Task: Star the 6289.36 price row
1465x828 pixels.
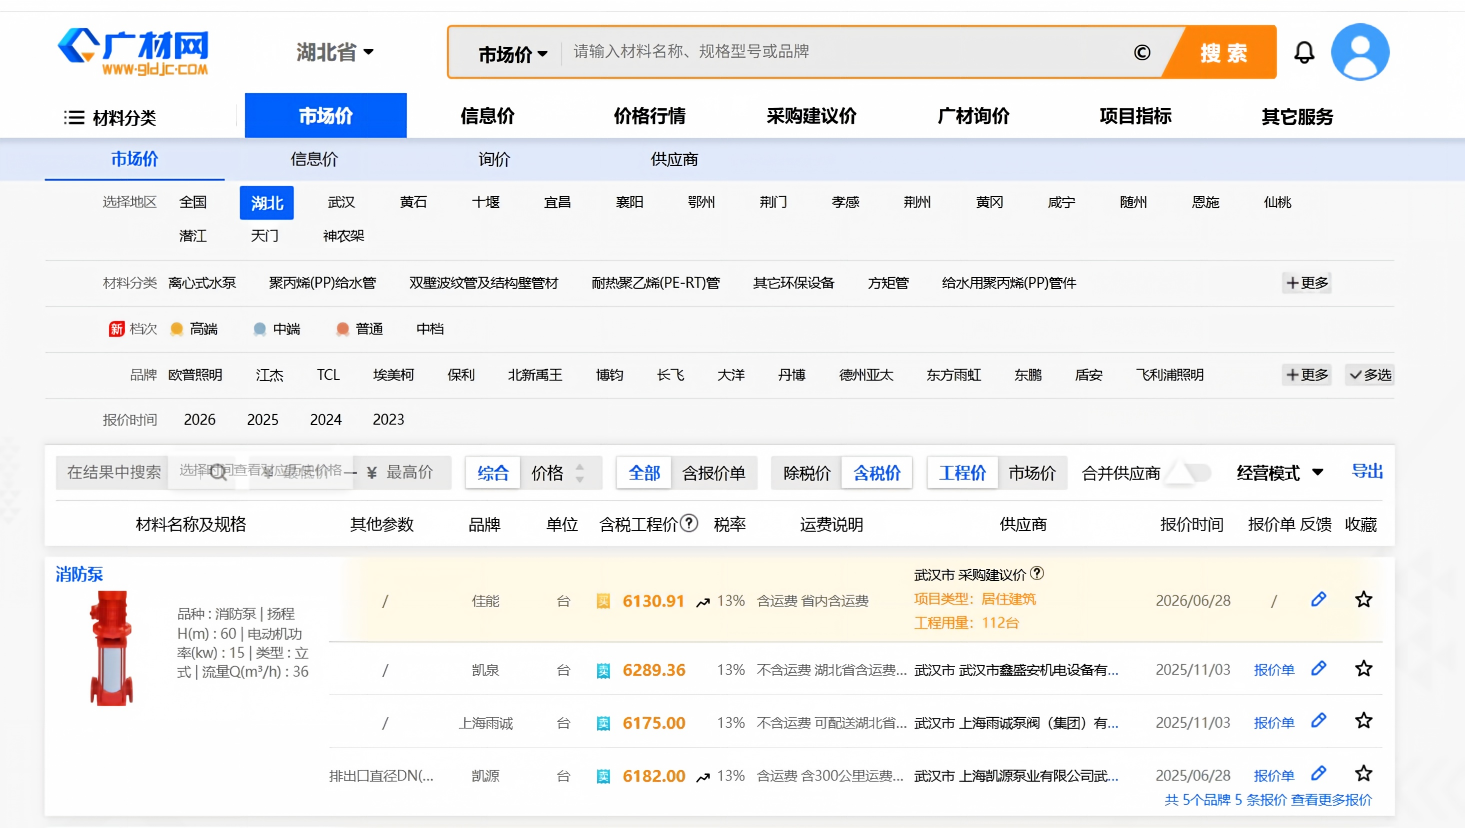Action: click(1363, 668)
